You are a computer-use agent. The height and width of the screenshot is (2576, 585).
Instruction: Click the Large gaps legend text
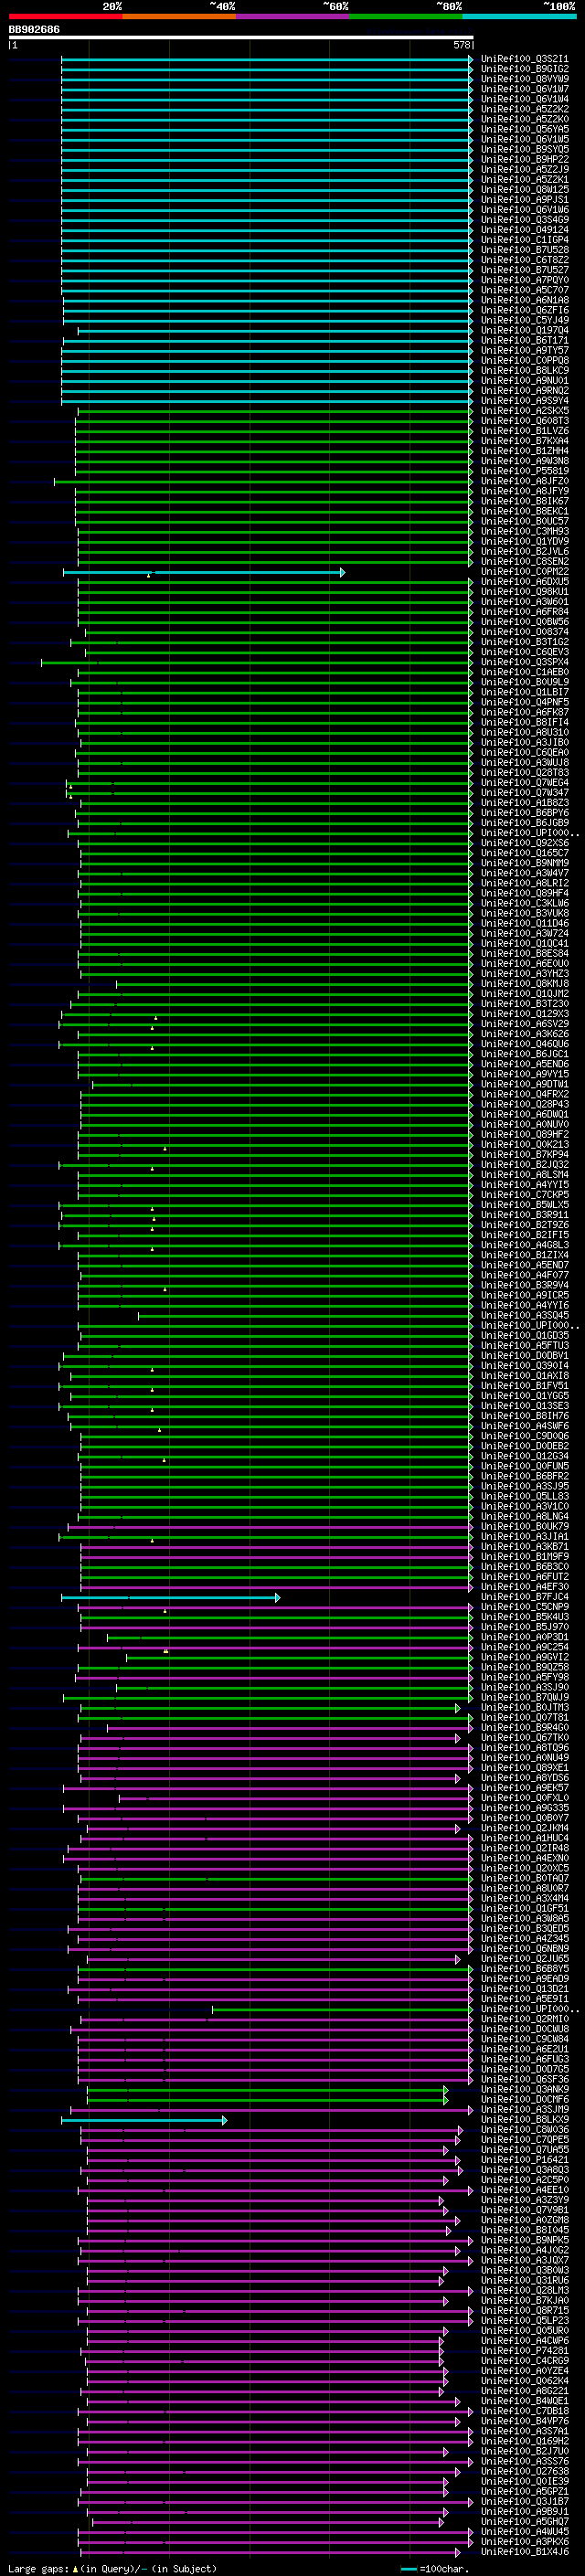point(39,2568)
